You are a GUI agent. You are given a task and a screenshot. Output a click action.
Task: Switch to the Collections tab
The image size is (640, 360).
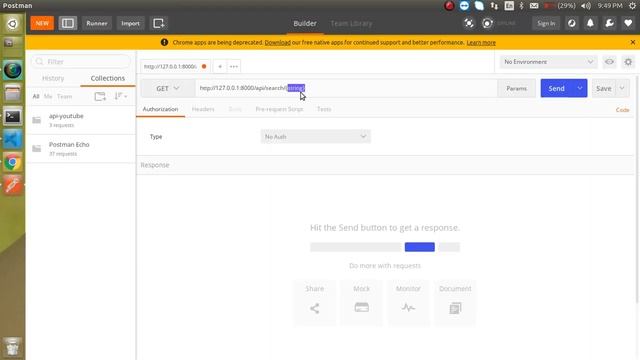(108, 78)
